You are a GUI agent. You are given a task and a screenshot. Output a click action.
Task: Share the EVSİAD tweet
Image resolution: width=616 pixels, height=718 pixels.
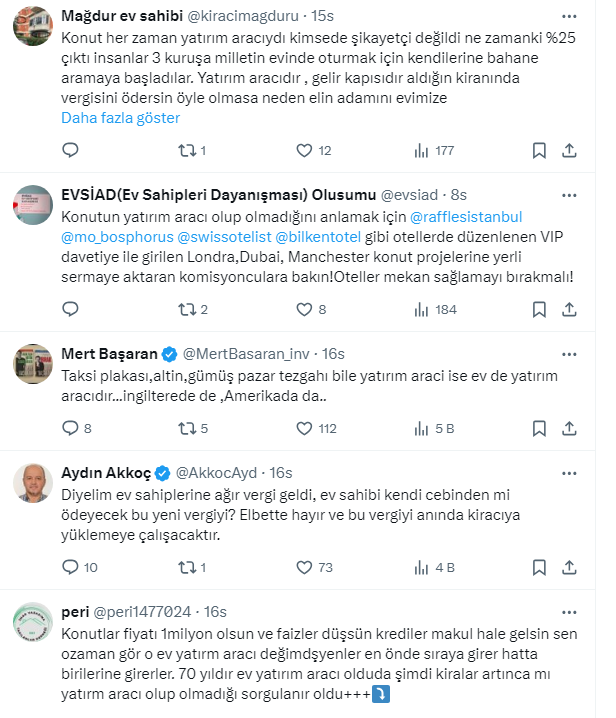click(x=569, y=309)
